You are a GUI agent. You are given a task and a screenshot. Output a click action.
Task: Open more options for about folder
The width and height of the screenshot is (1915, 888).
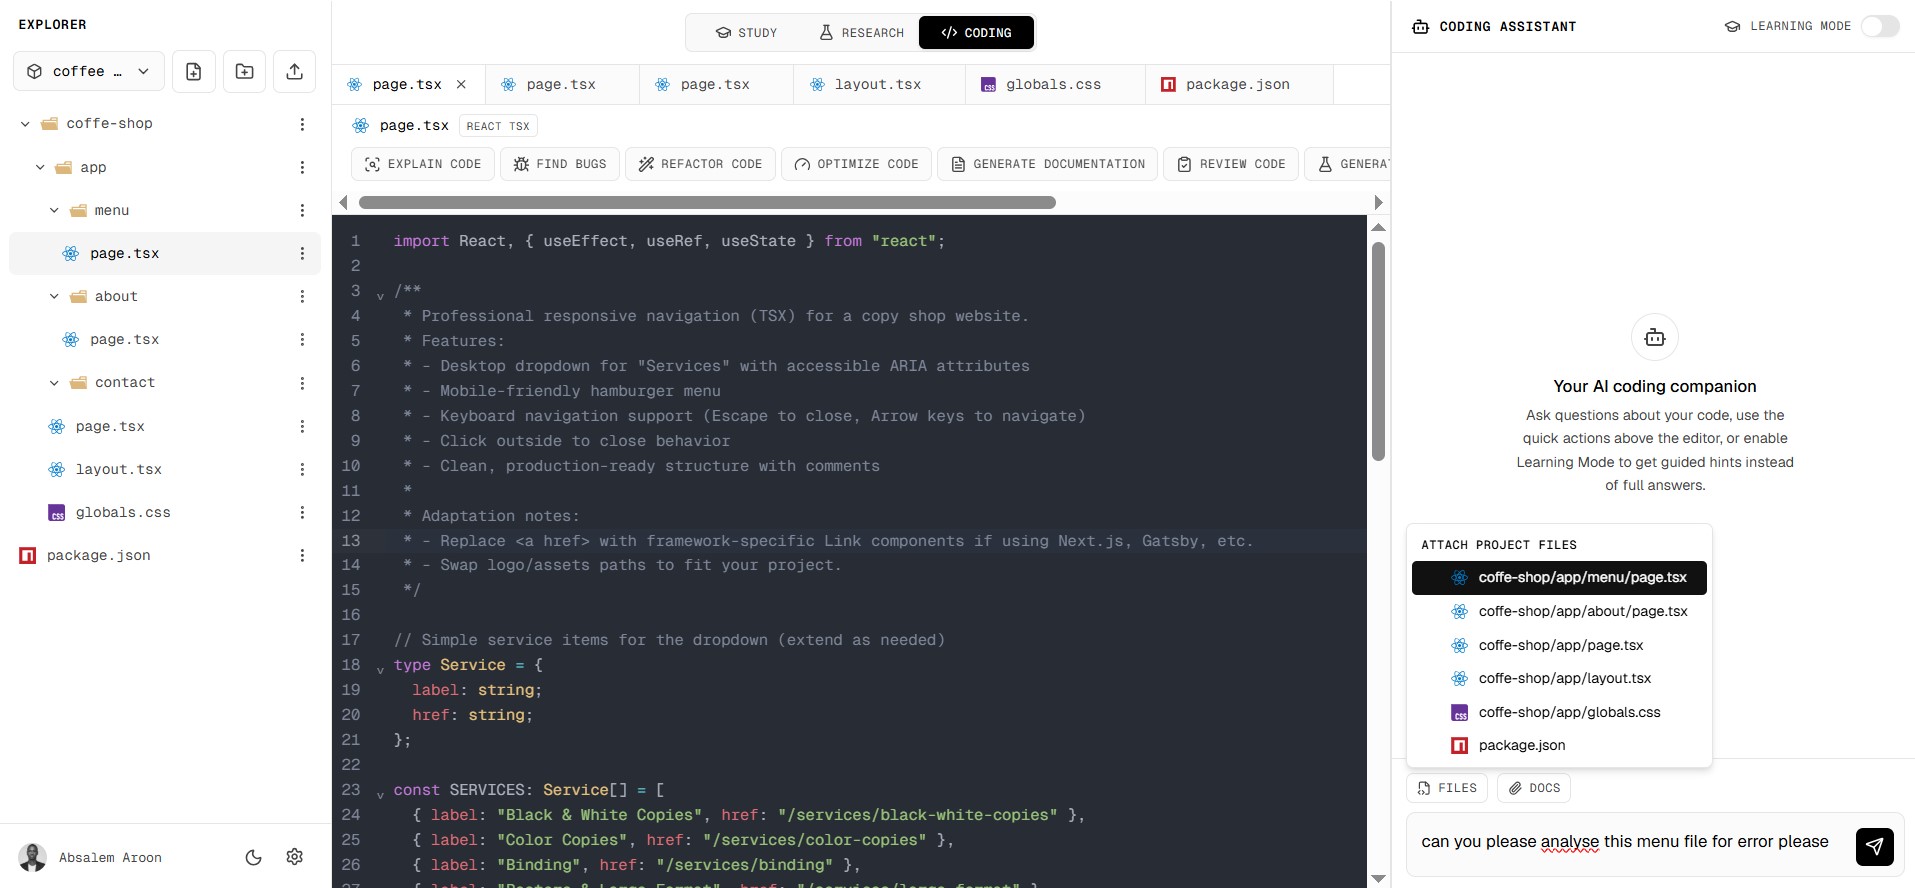pyautogui.click(x=302, y=296)
